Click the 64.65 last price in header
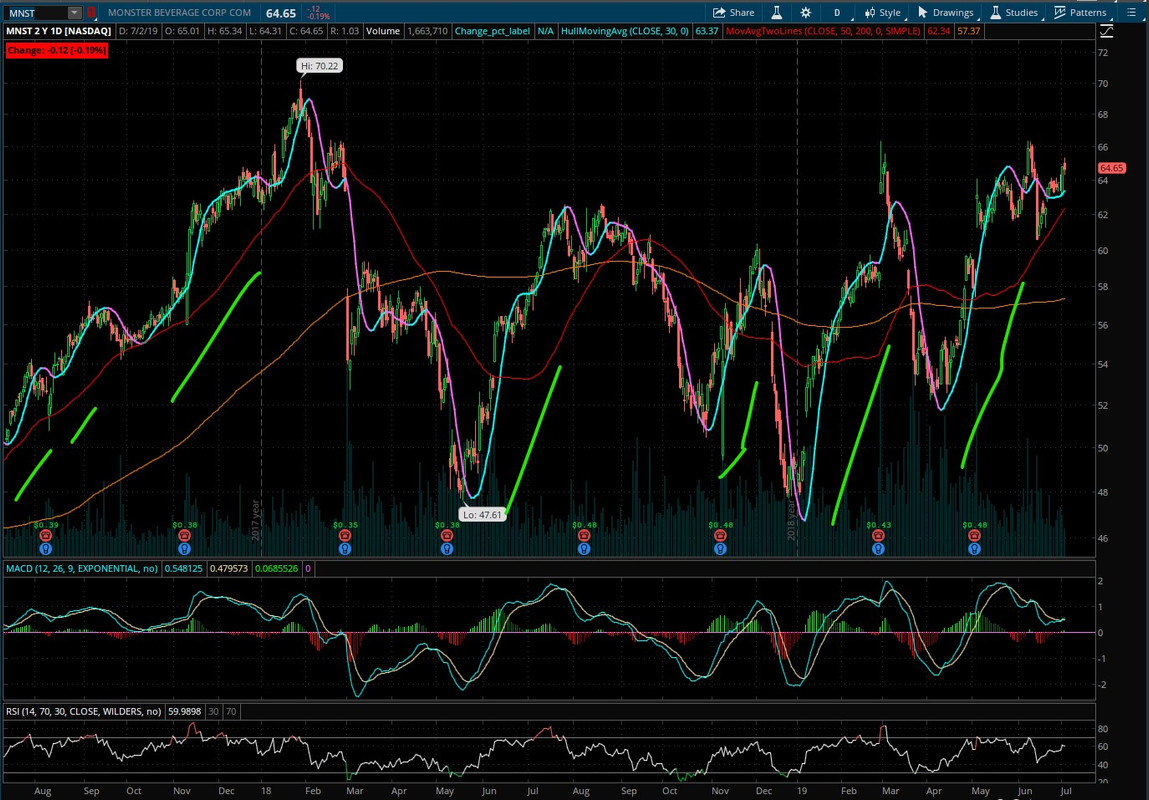Image resolution: width=1149 pixels, height=800 pixels. 281,13
